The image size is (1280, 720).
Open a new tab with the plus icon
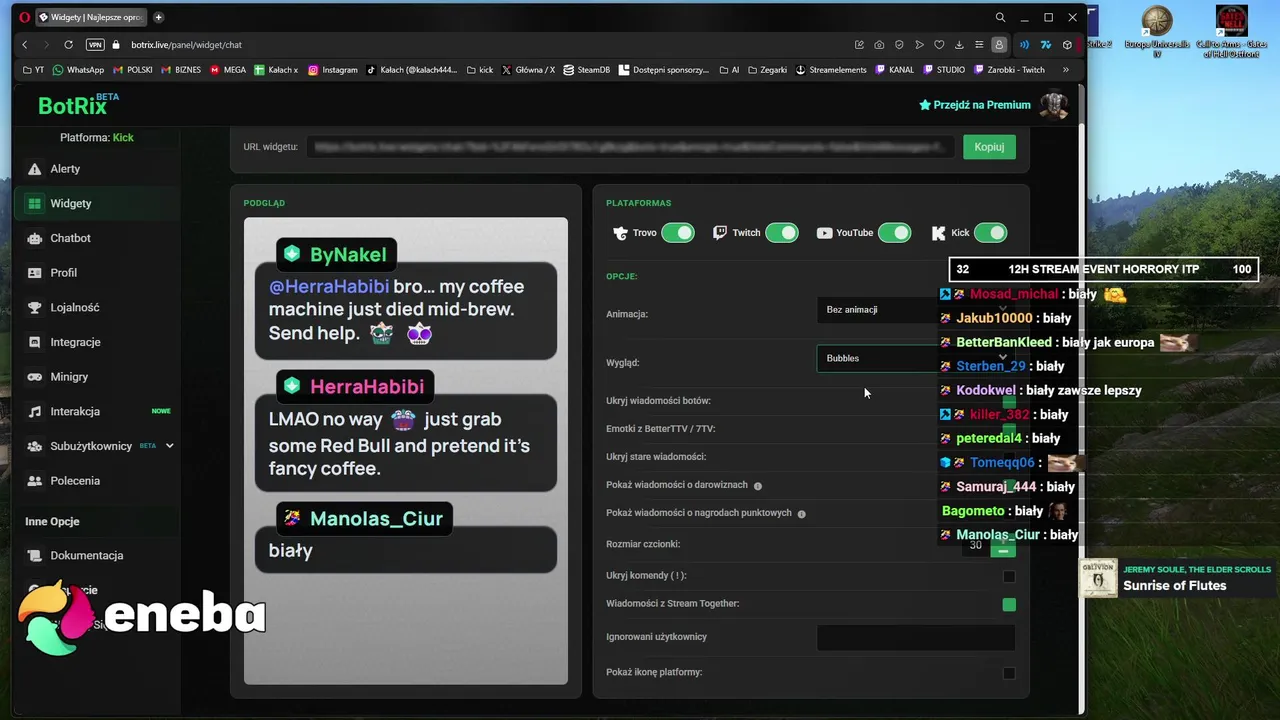pyautogui.click(x=158, y=17)
